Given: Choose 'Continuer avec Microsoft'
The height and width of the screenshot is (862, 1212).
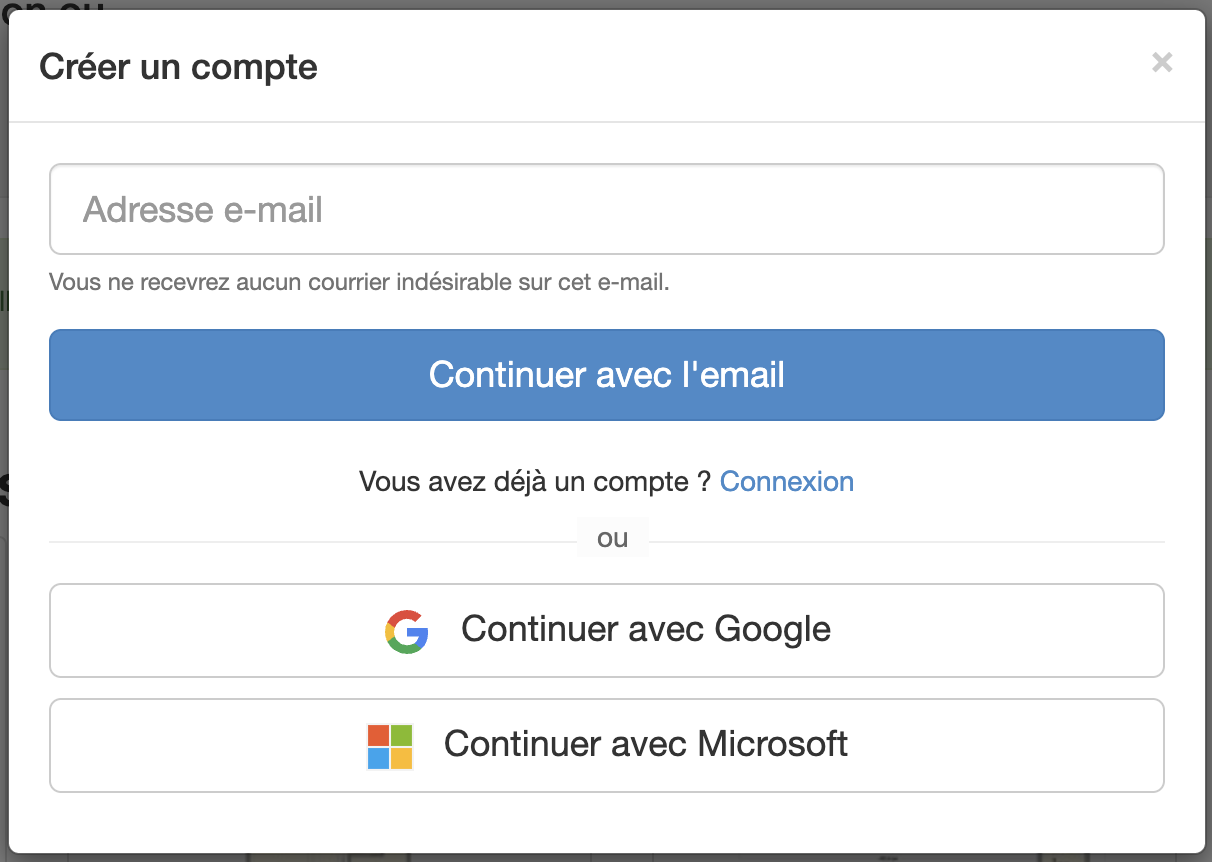Looking at the screenshot, I should [x=606, y=745].
